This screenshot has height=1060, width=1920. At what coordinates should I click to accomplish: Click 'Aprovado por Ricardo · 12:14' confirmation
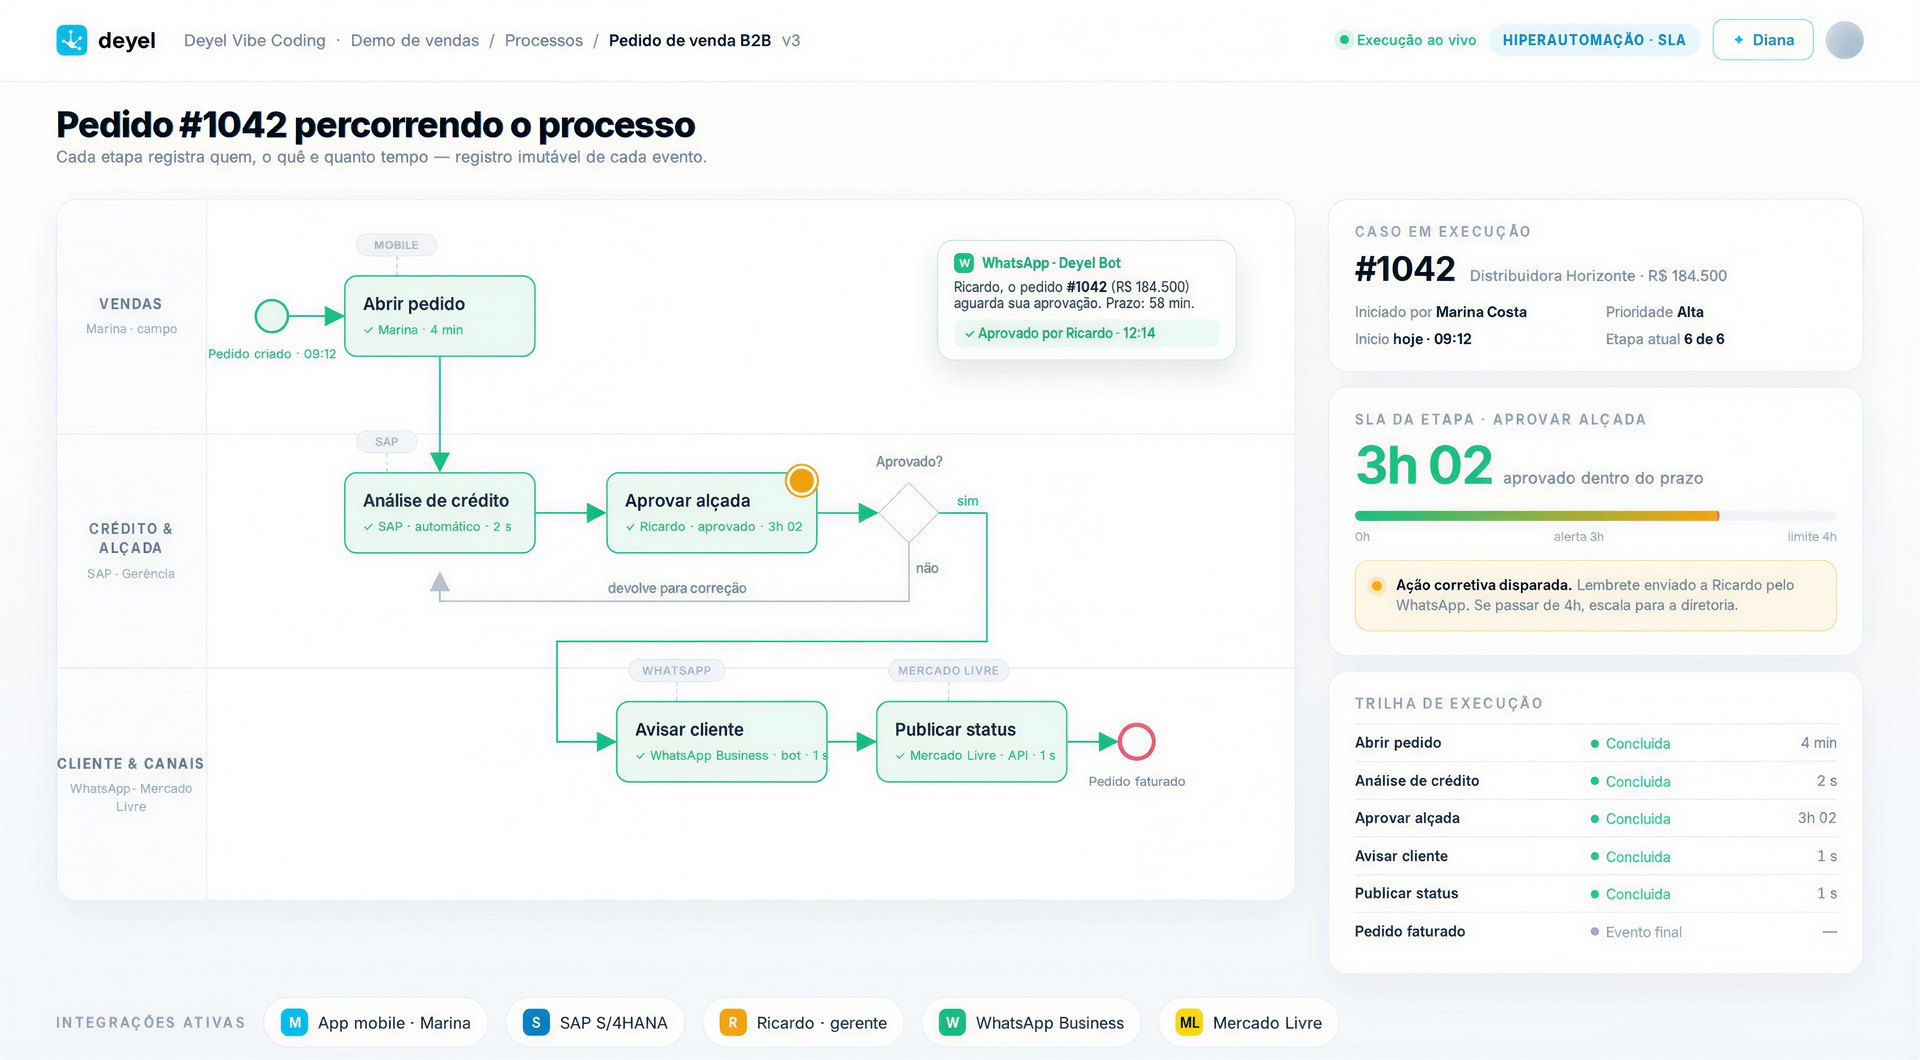tap(1087, 333)
